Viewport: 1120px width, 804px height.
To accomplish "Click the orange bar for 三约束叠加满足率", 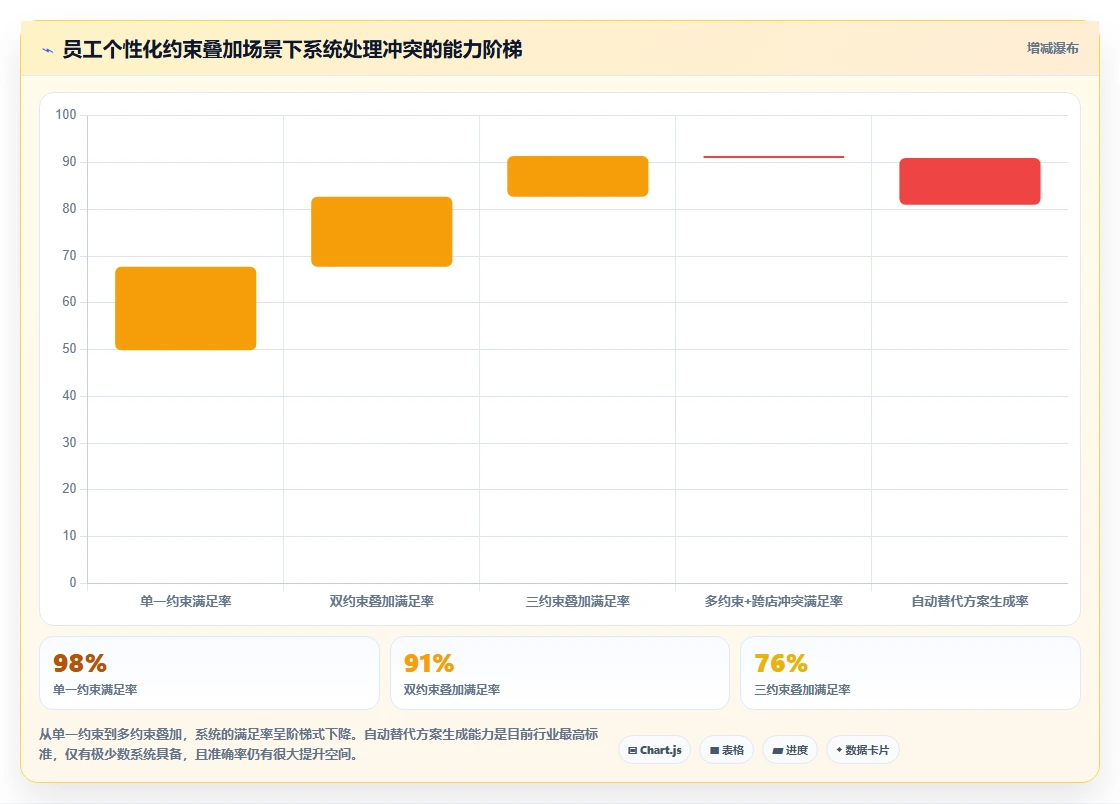I will tap(578, 176).
